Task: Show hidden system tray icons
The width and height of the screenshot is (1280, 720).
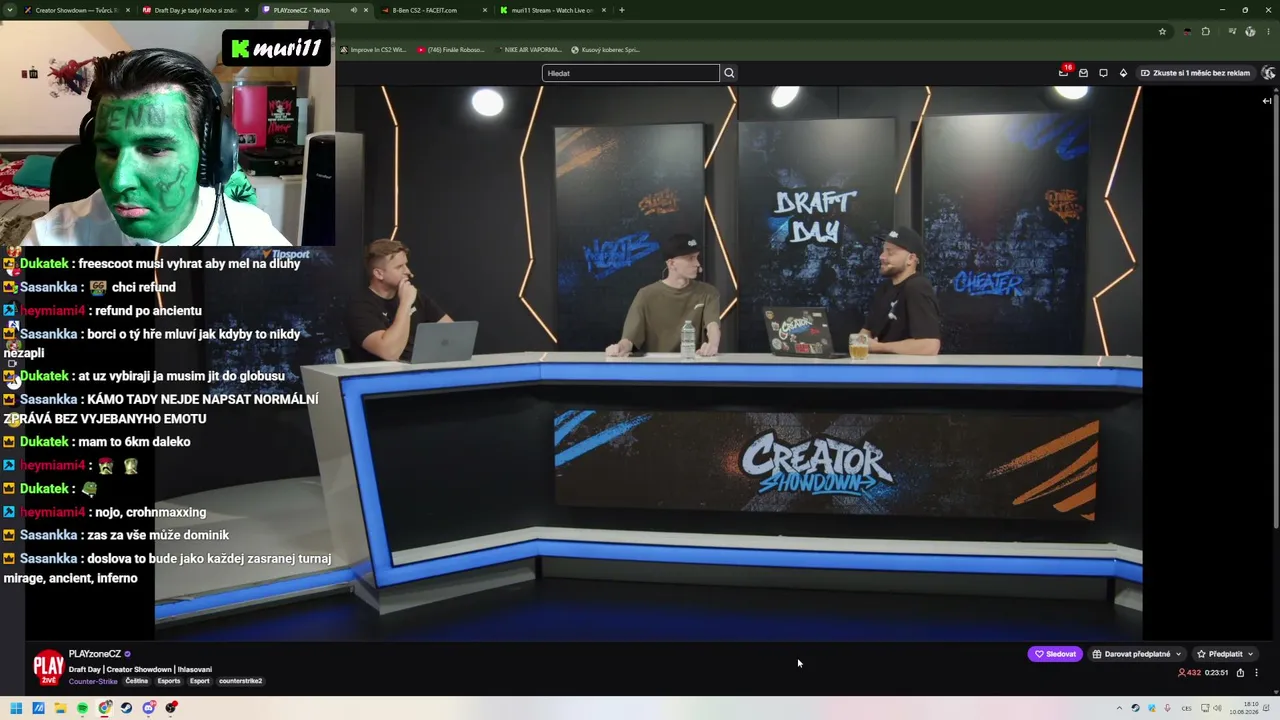Action: point(1120,708)
